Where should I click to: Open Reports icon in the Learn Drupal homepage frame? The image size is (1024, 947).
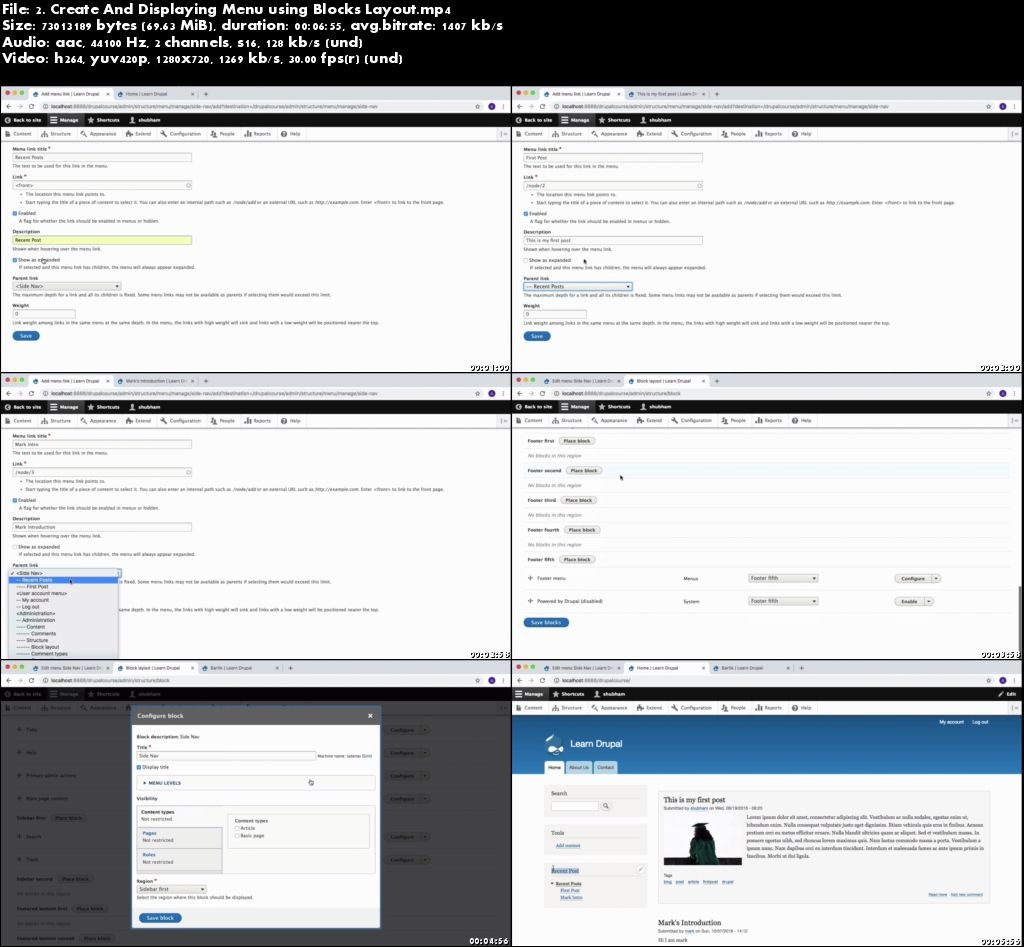[x=759, y=707]
